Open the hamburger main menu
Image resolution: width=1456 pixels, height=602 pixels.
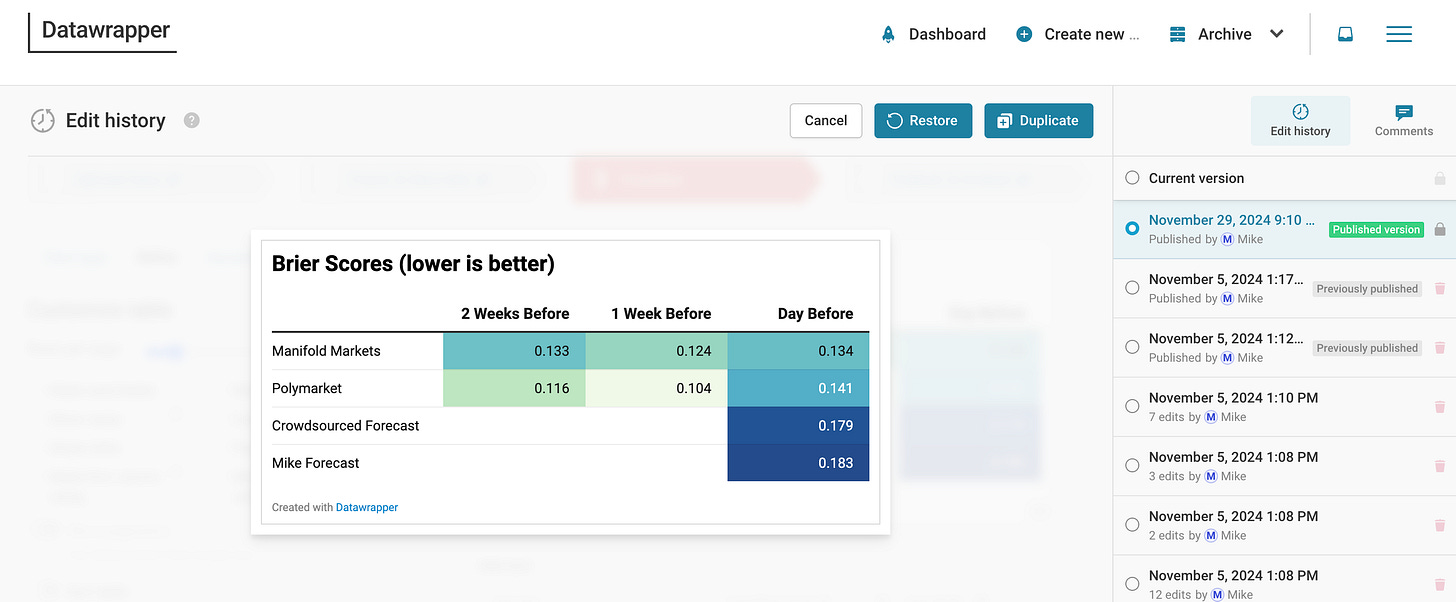(1399, 34)
